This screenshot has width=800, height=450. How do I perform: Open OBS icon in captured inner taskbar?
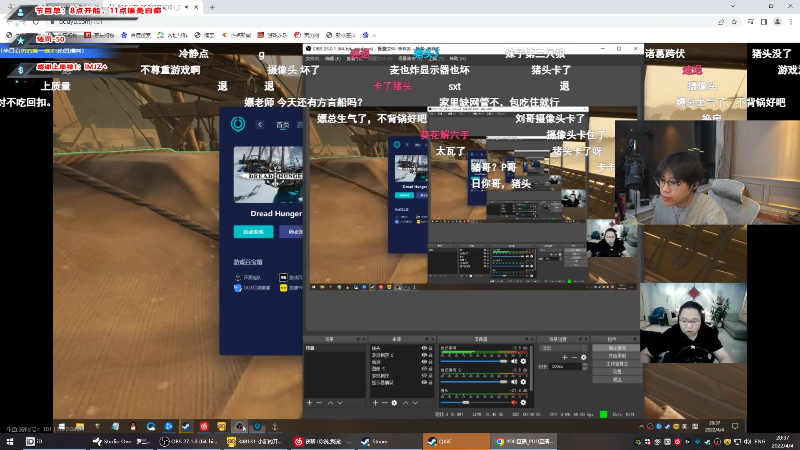point(239,427)
